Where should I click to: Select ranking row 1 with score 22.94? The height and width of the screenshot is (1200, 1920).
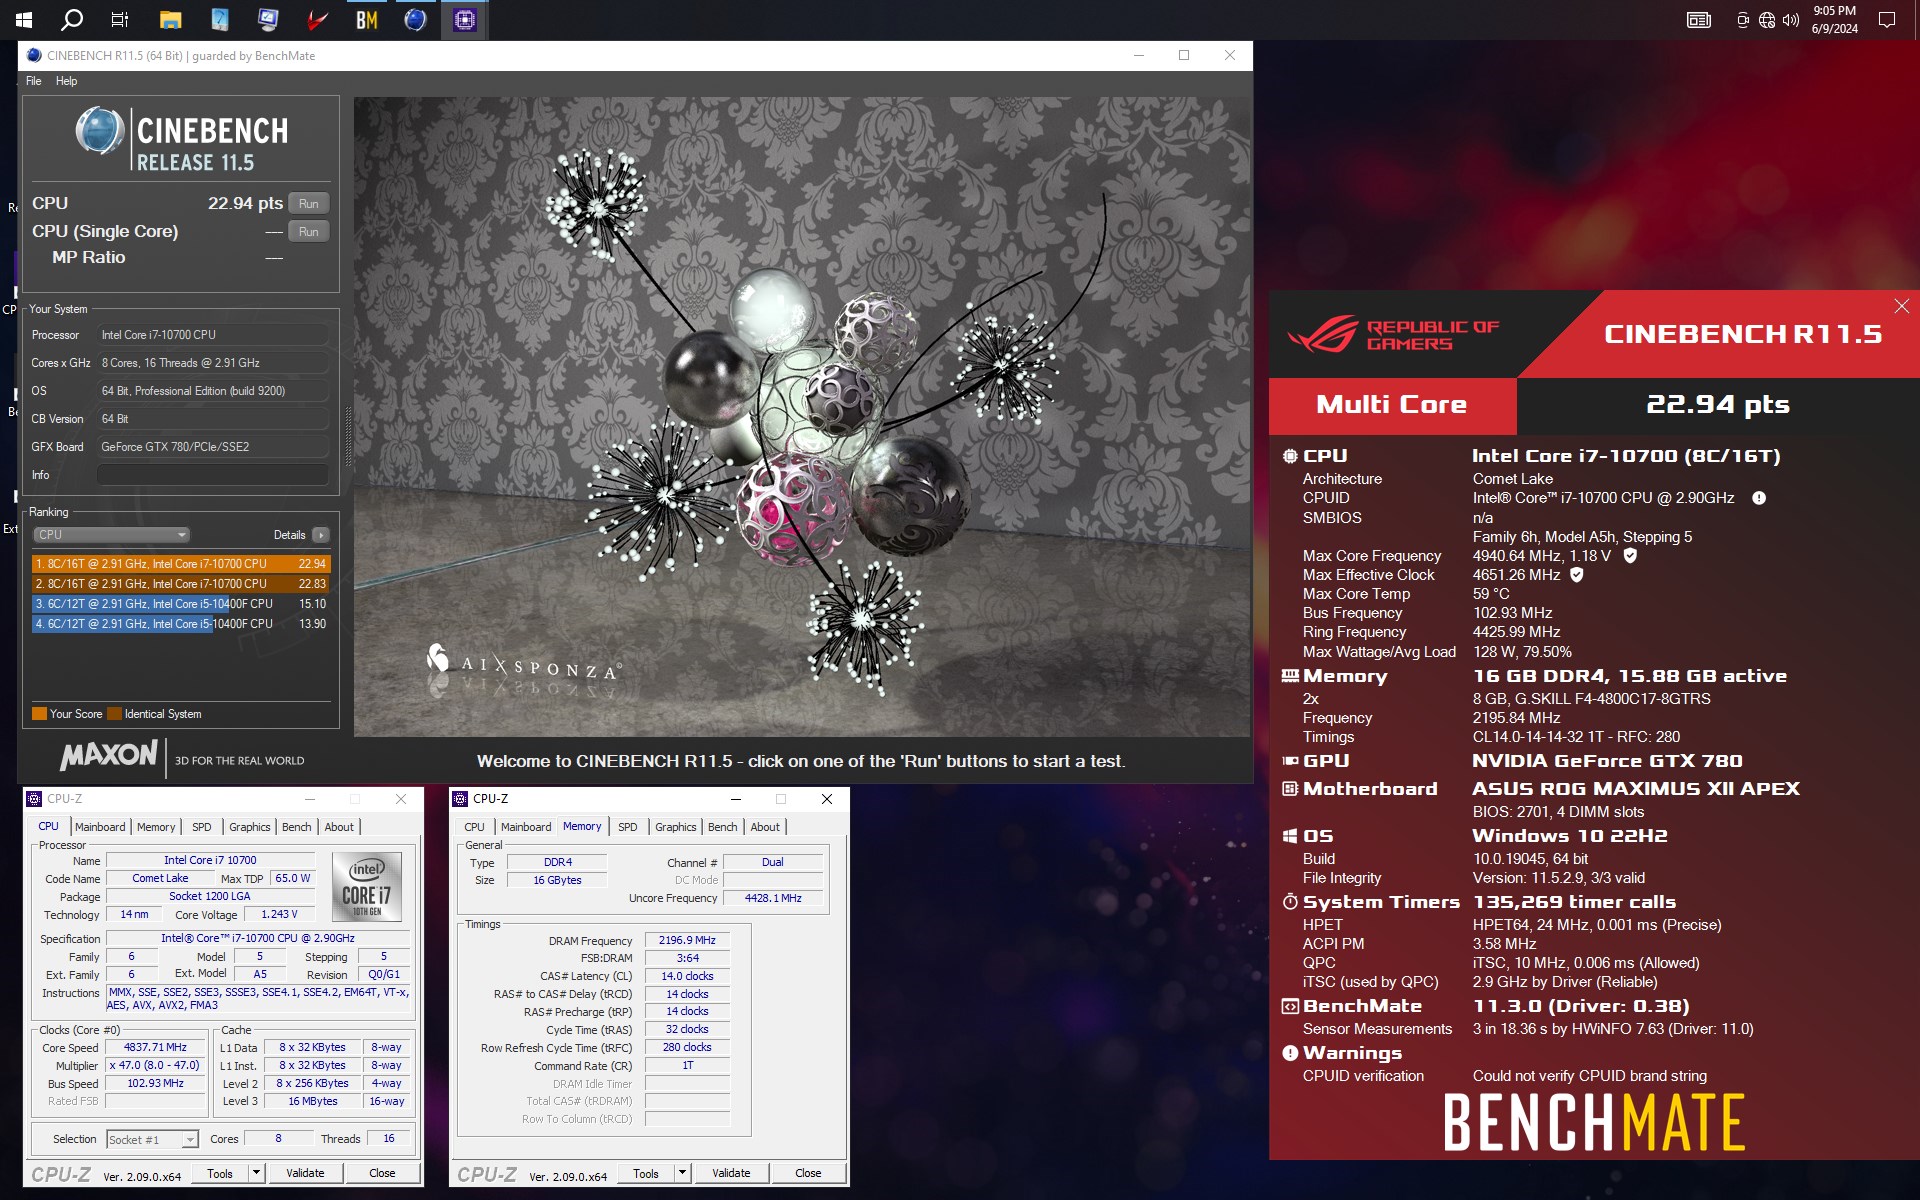180,564
